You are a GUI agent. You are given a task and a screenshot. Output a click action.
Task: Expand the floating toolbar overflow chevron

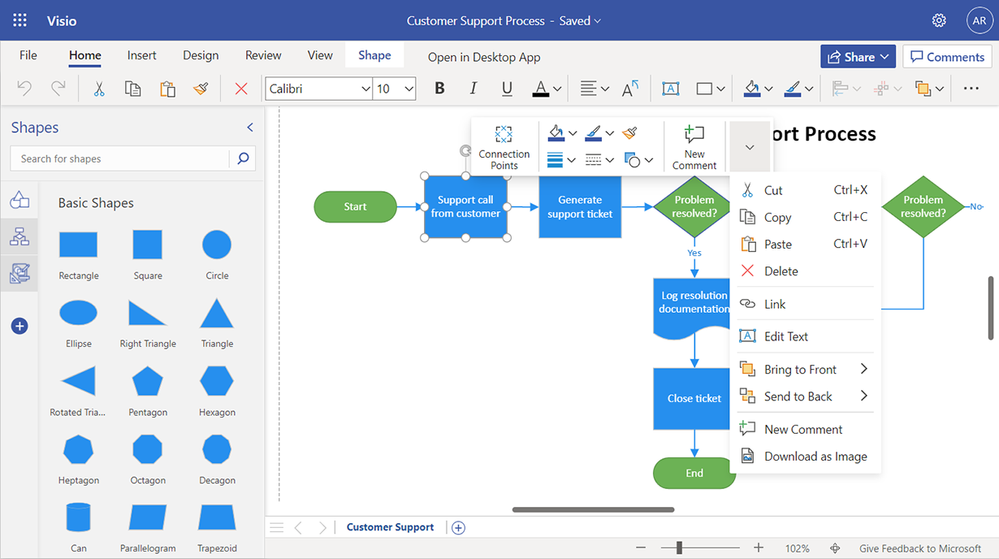pos(750,147)
